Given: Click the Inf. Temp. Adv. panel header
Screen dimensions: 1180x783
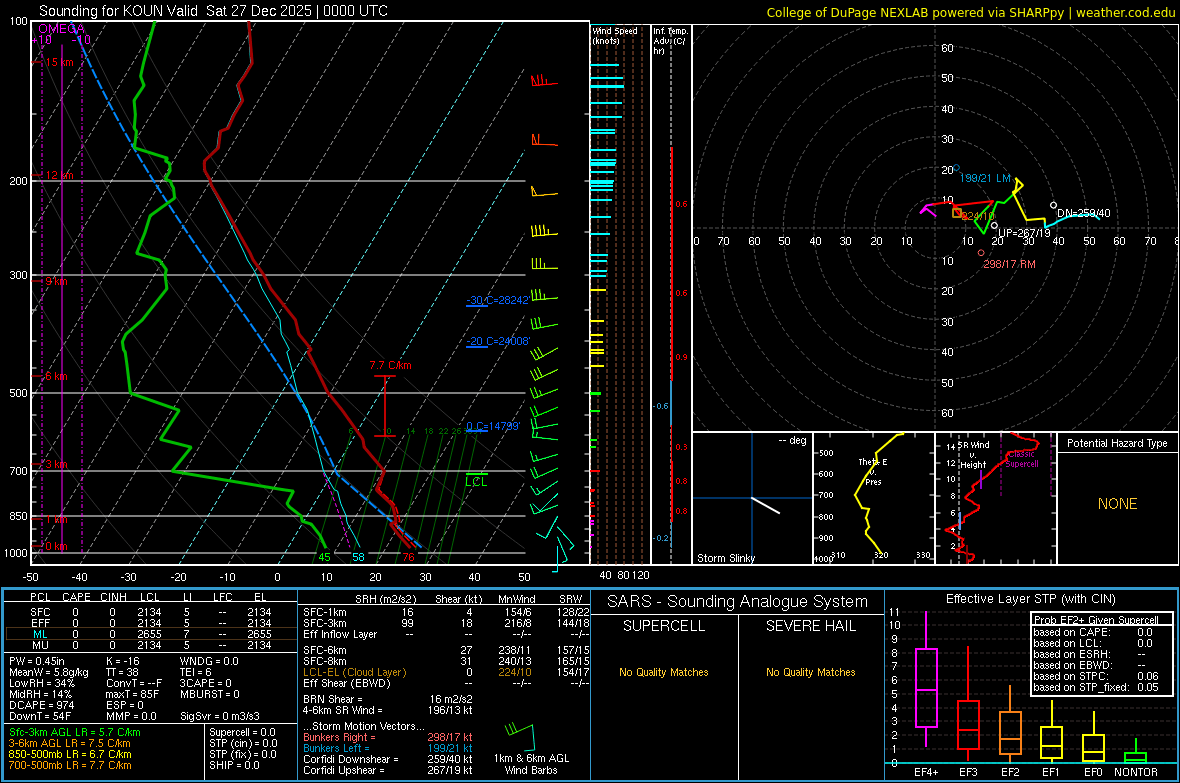Looking at the screenshot, I should click(670, 41).
